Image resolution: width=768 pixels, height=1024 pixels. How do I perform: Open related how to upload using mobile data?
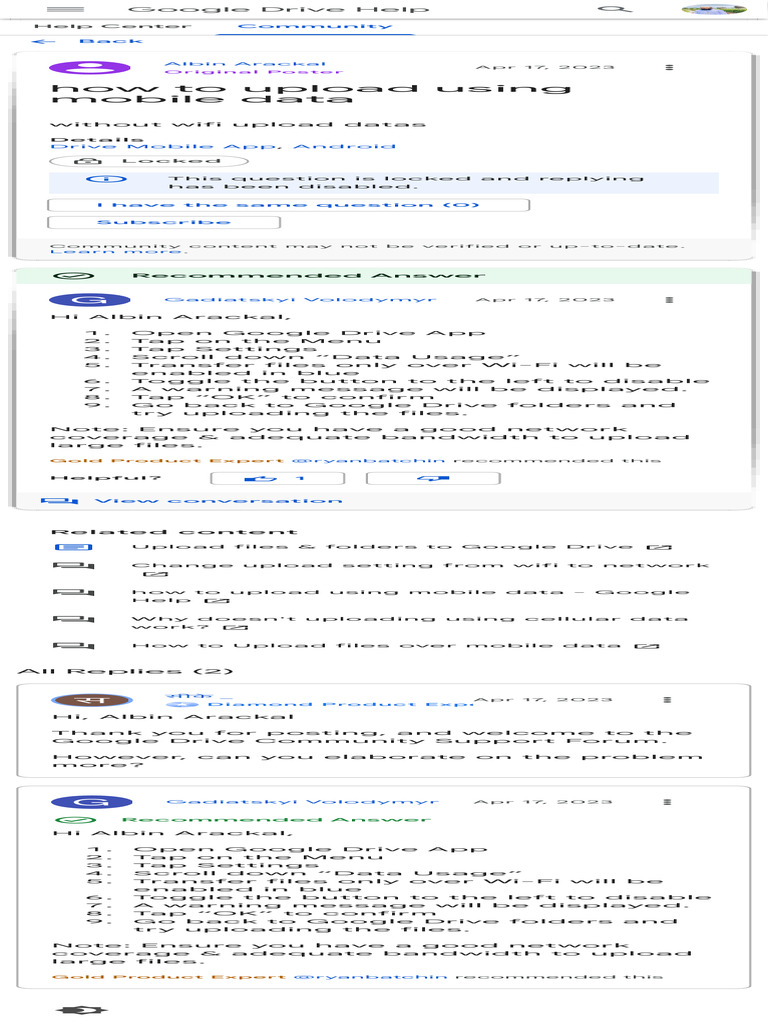coord(410,596)
